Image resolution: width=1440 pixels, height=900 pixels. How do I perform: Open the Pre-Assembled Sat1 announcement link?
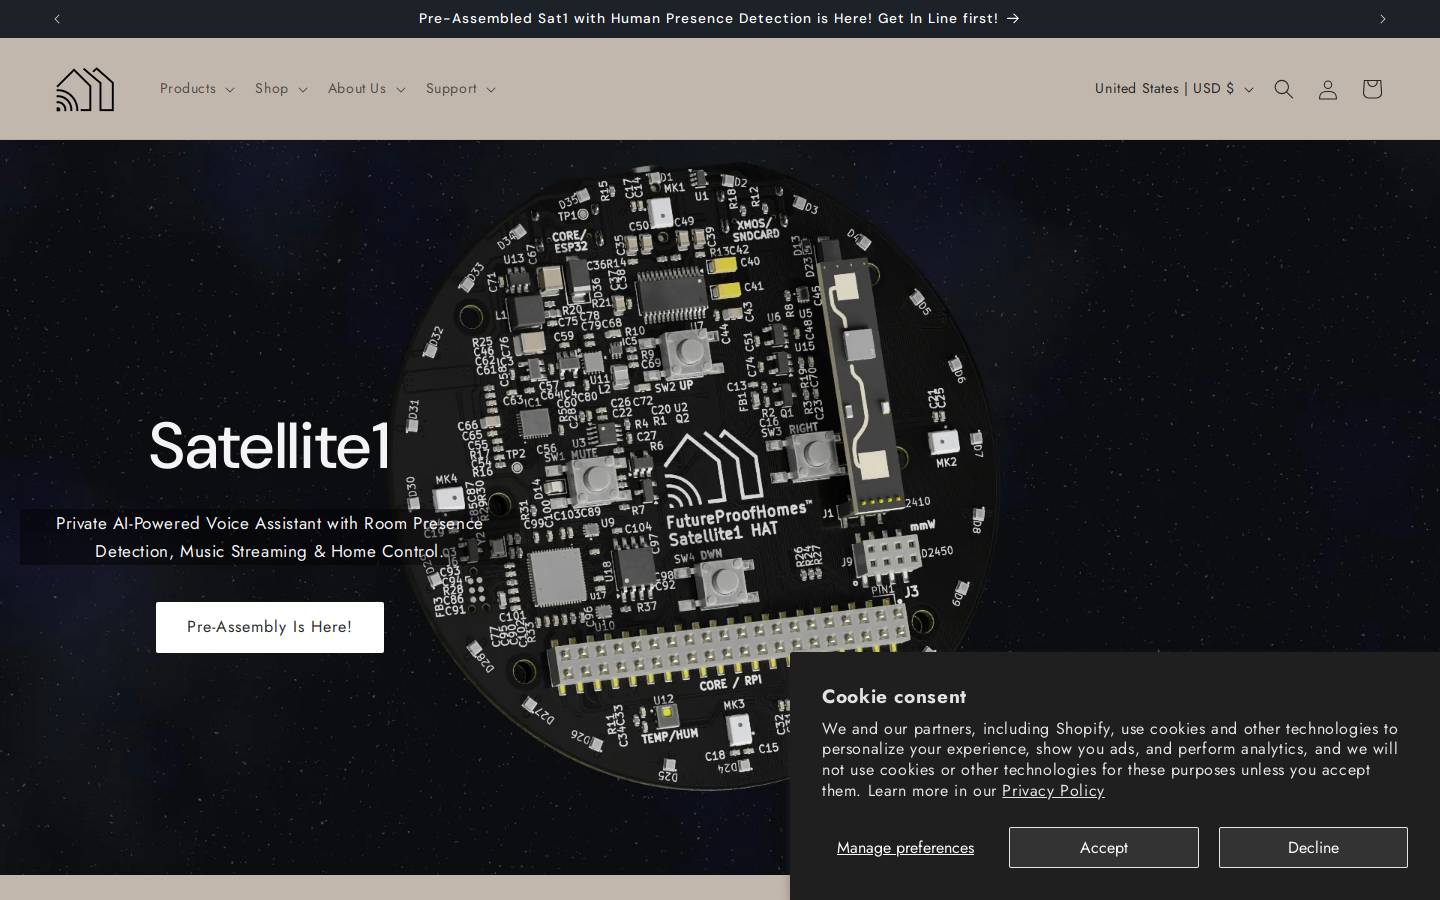point(719,19)
